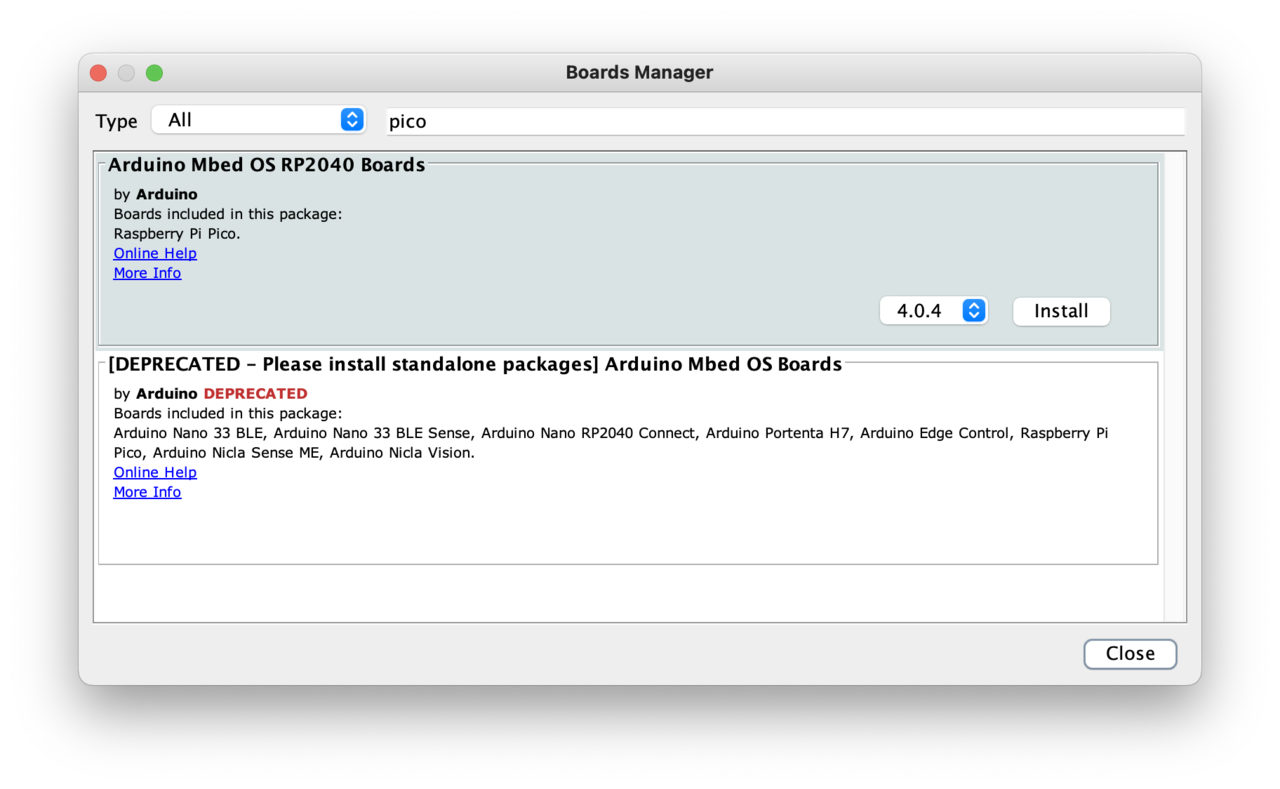Click the green zoom traffic light

click(x=154, y=72)
